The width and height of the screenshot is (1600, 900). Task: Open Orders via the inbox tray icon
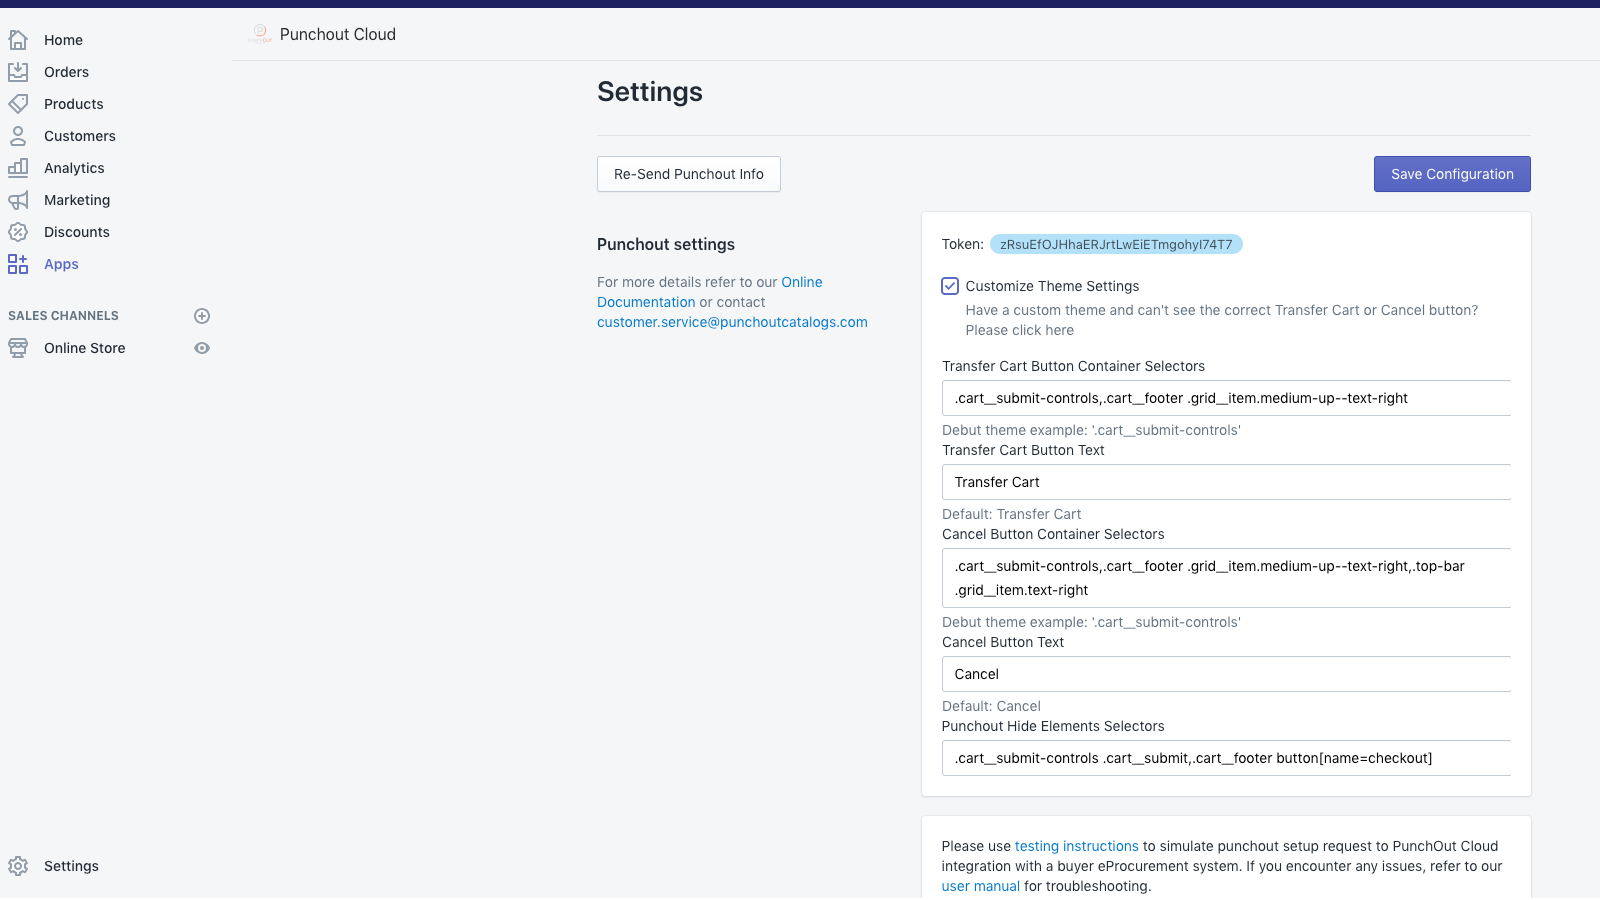pos(18,72)
